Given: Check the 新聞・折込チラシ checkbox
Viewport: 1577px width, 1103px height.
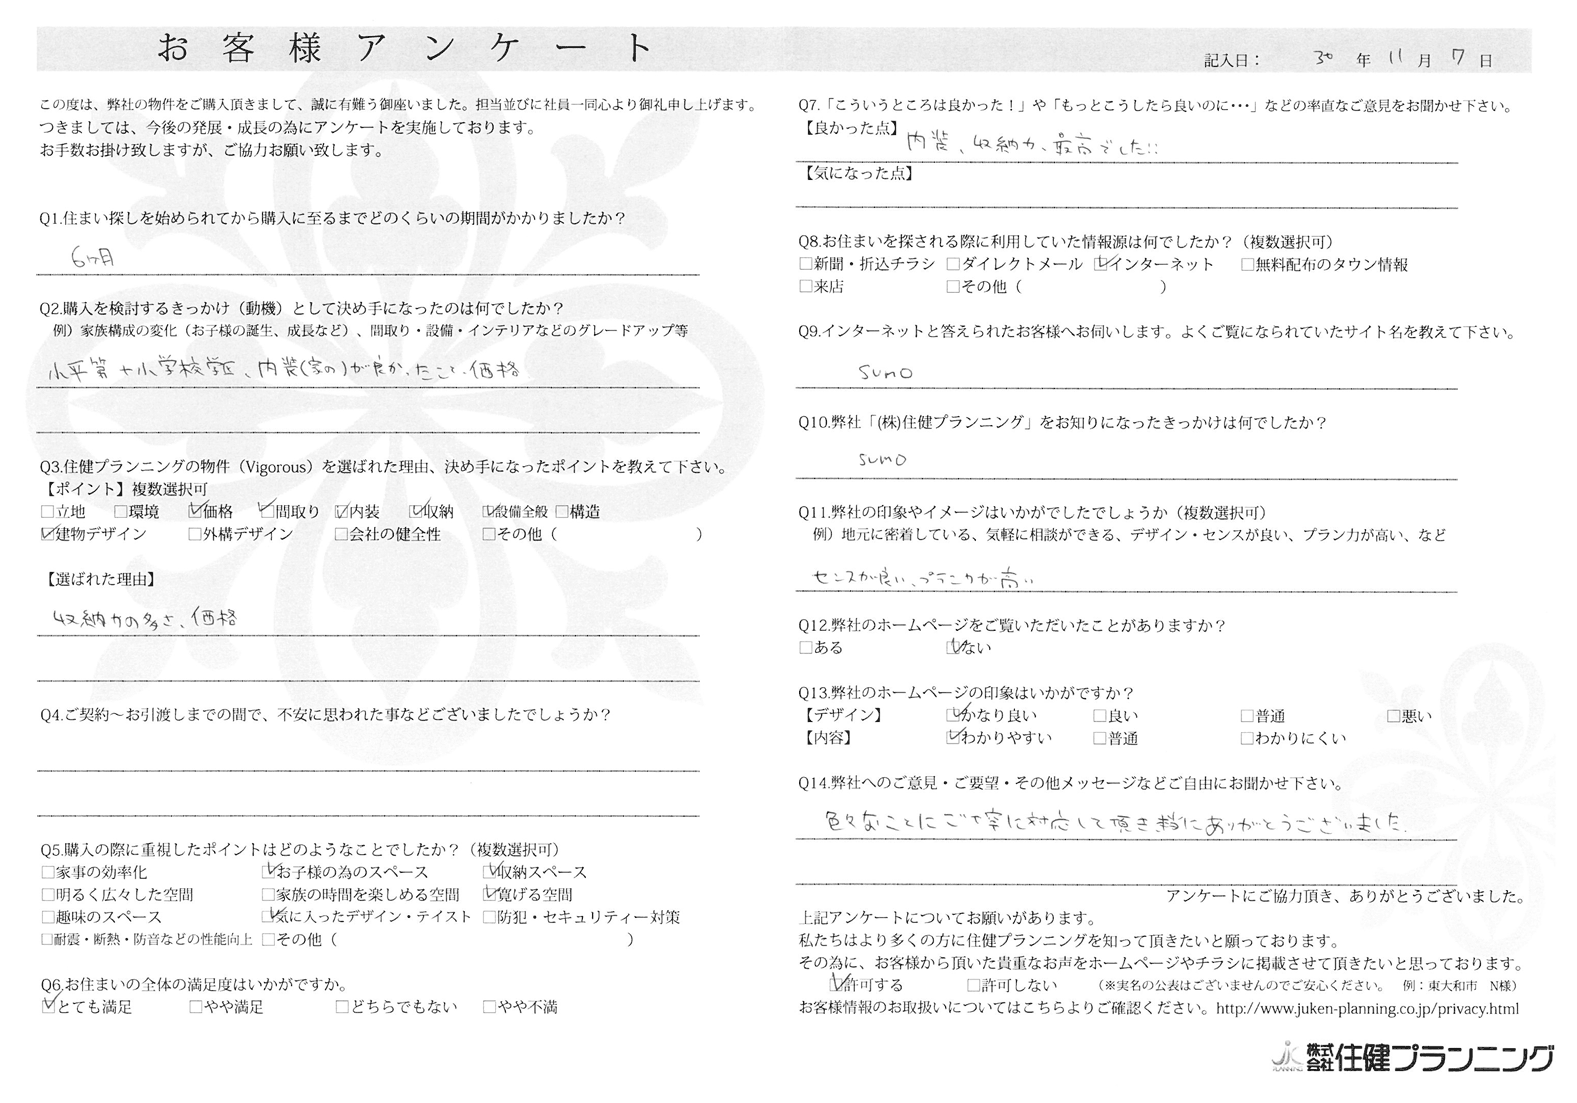Looking at the screenshot, I should point(806,265).
